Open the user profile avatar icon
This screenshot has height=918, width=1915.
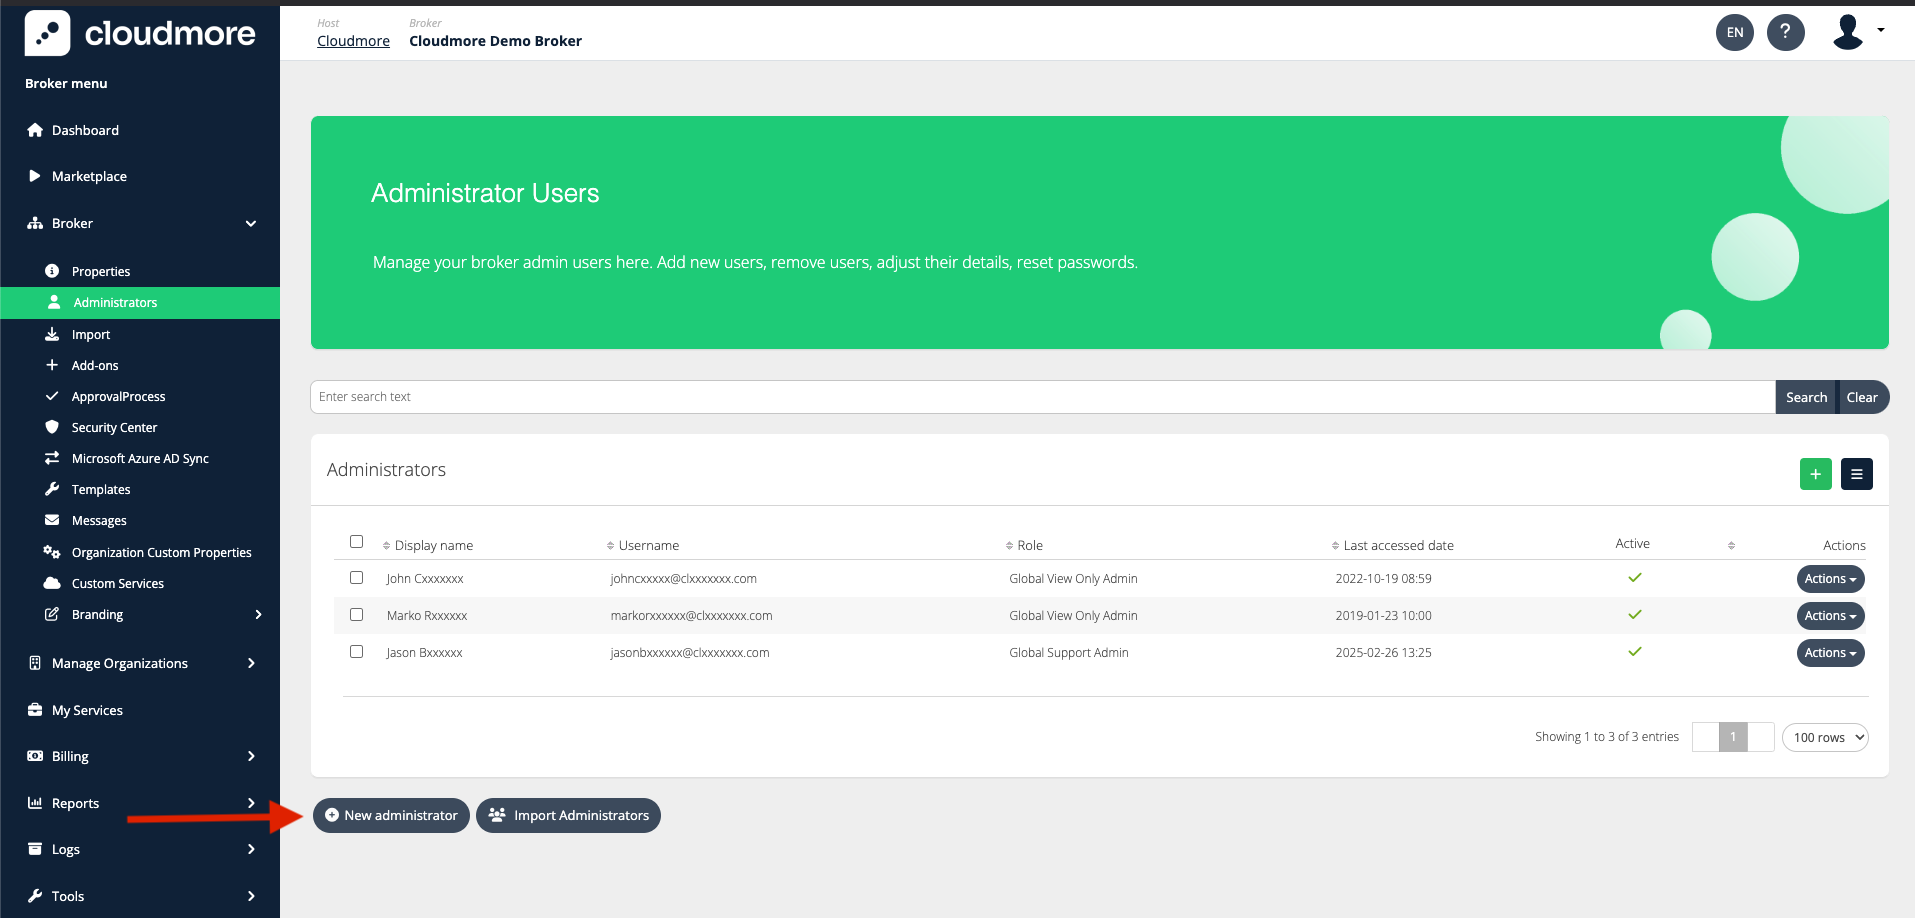coord(1848,32)
